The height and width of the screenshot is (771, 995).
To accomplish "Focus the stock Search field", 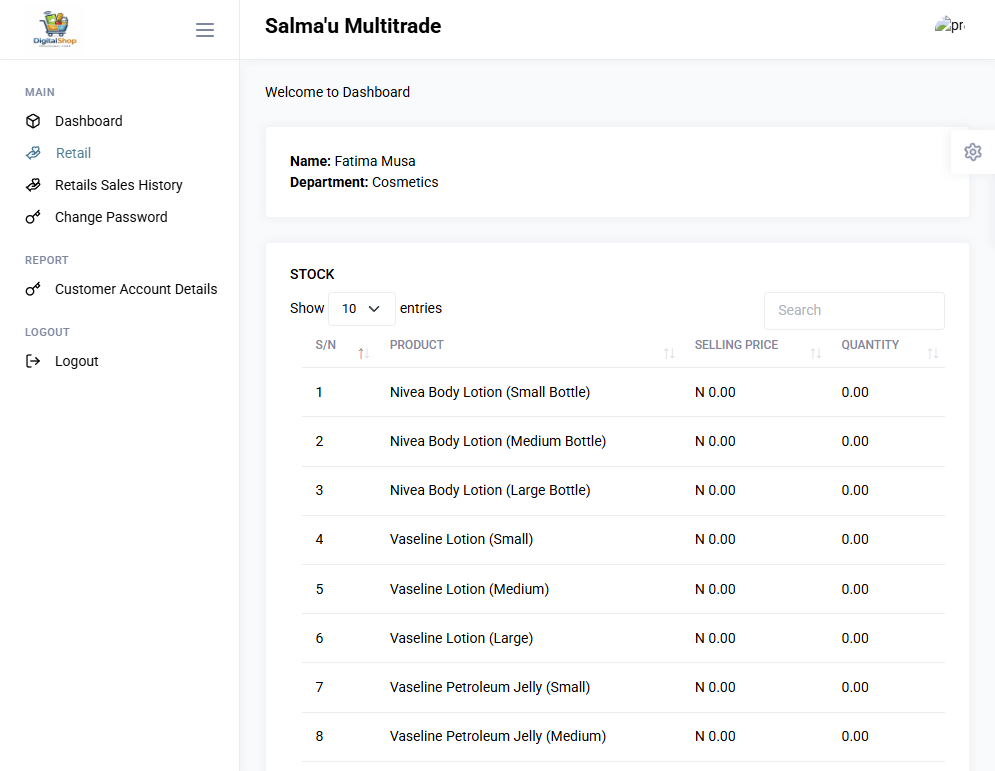I will [x=854, y=310].
